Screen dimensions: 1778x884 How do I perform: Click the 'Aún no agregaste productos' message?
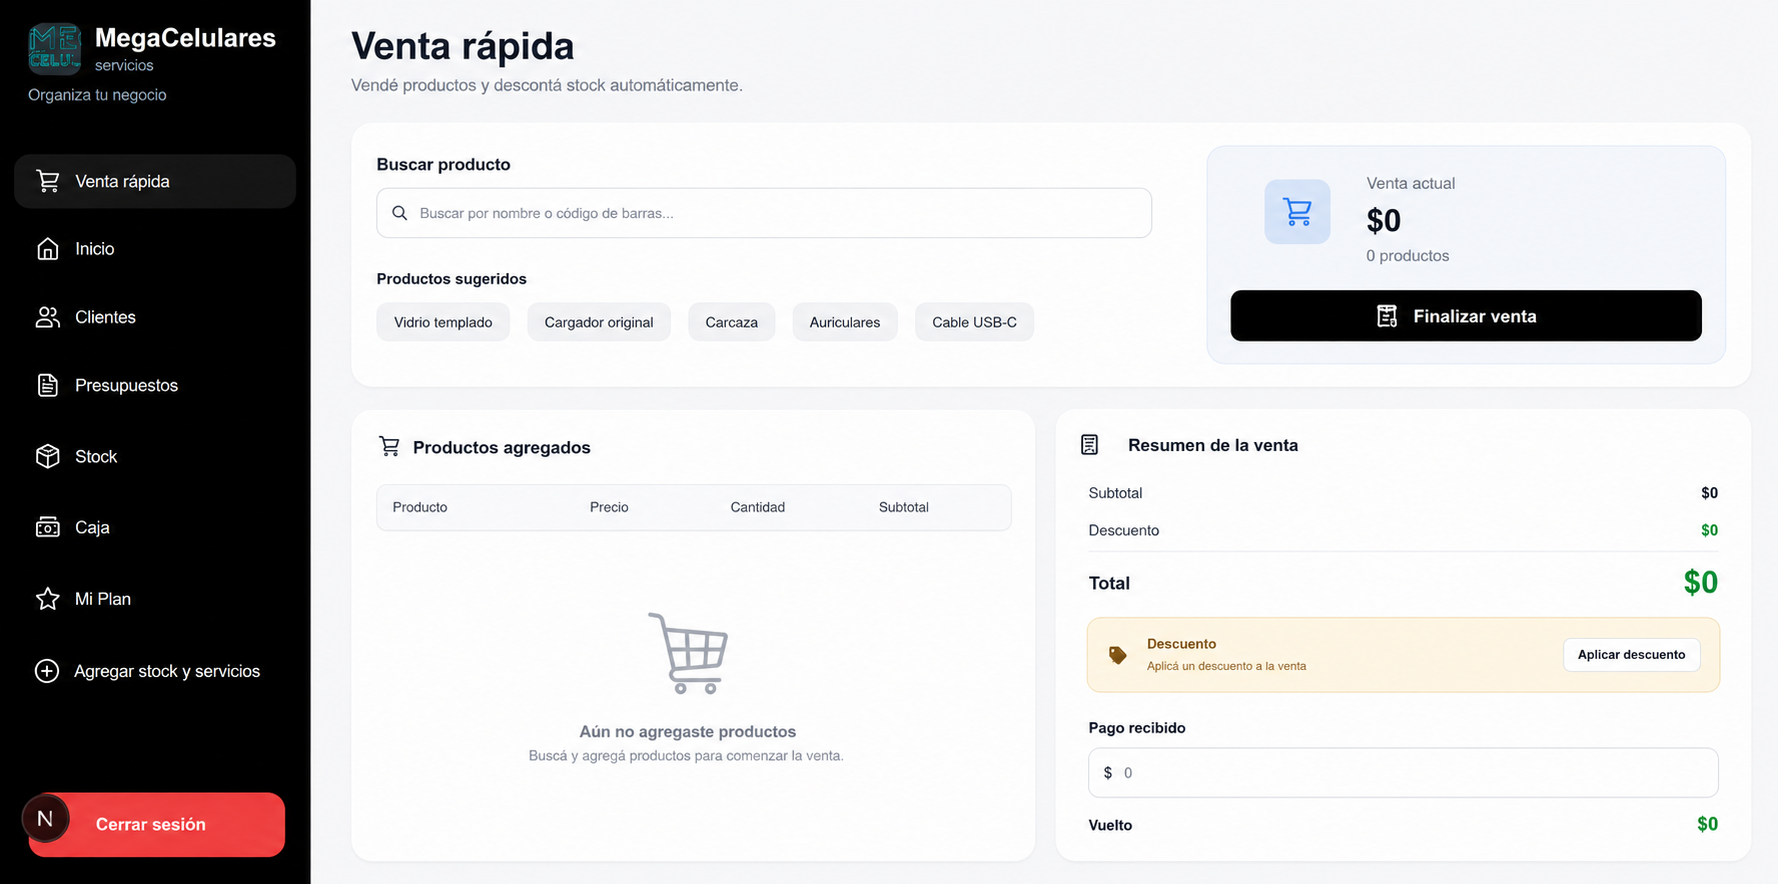click(688, 732)
